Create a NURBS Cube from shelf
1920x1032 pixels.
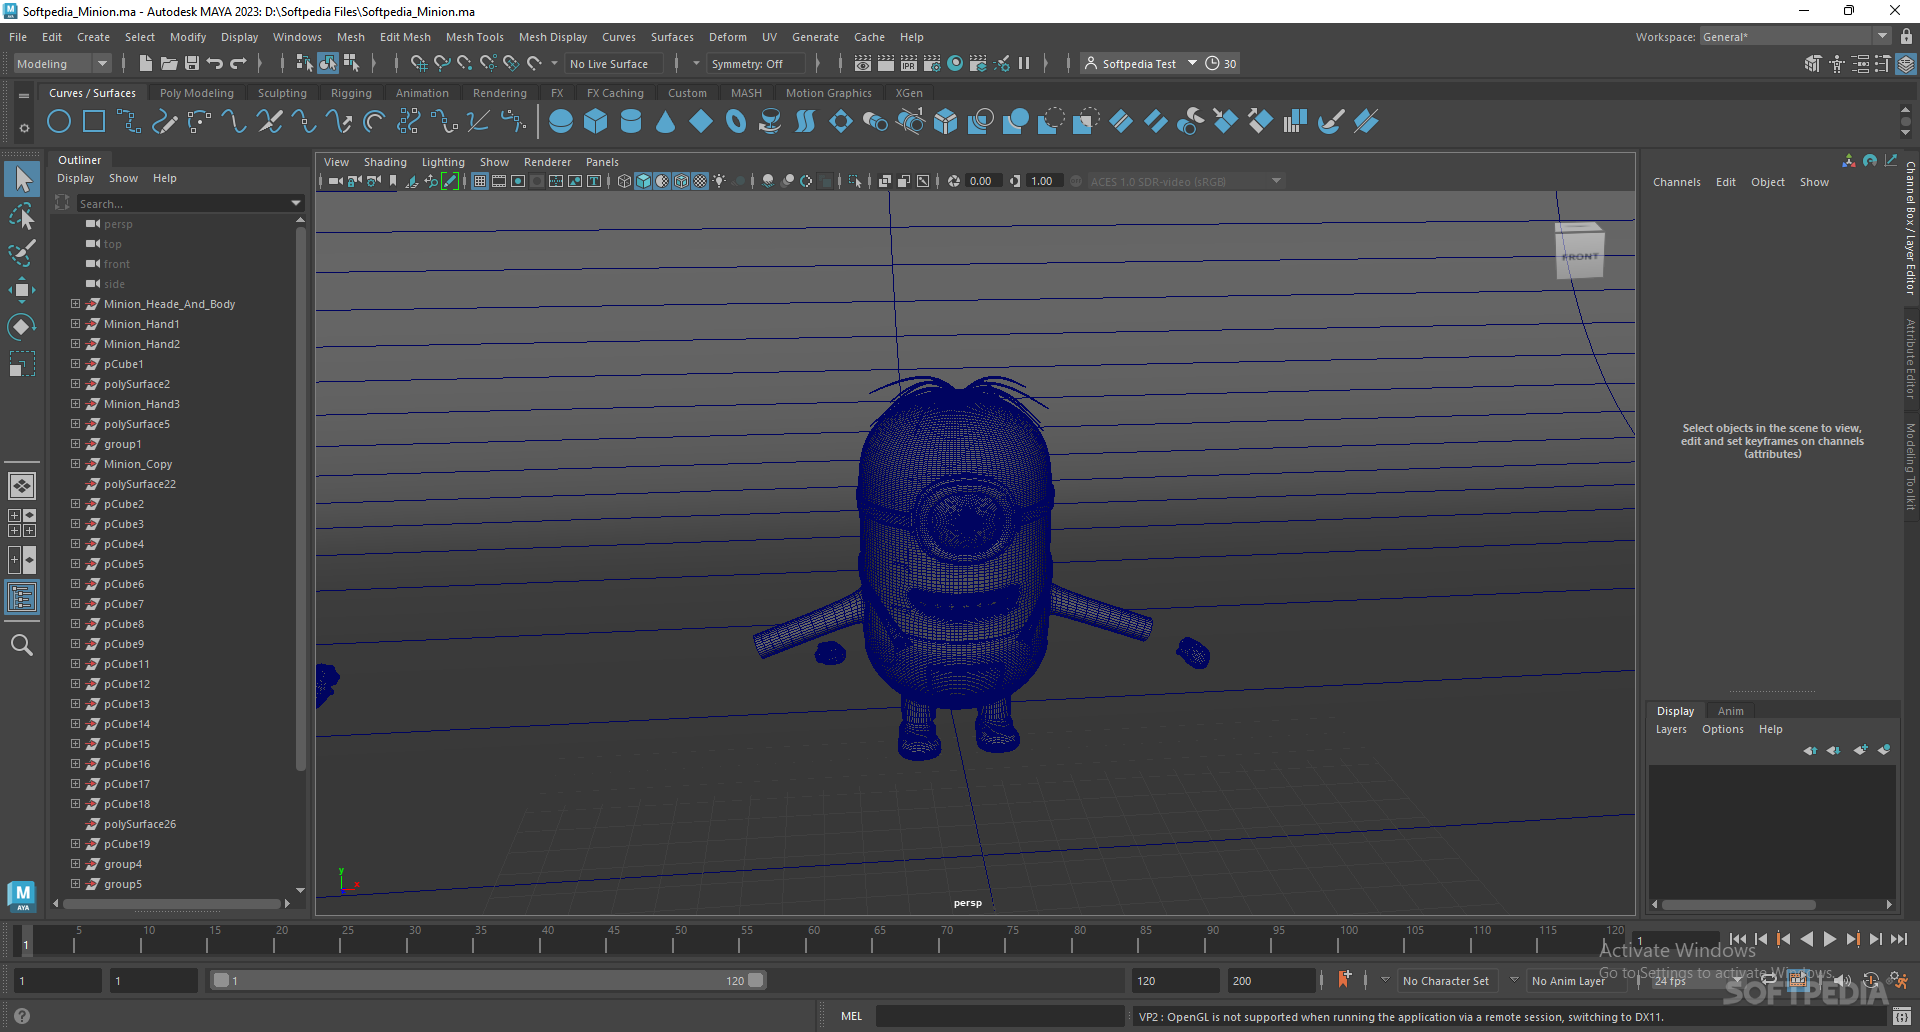coord(596,122)
